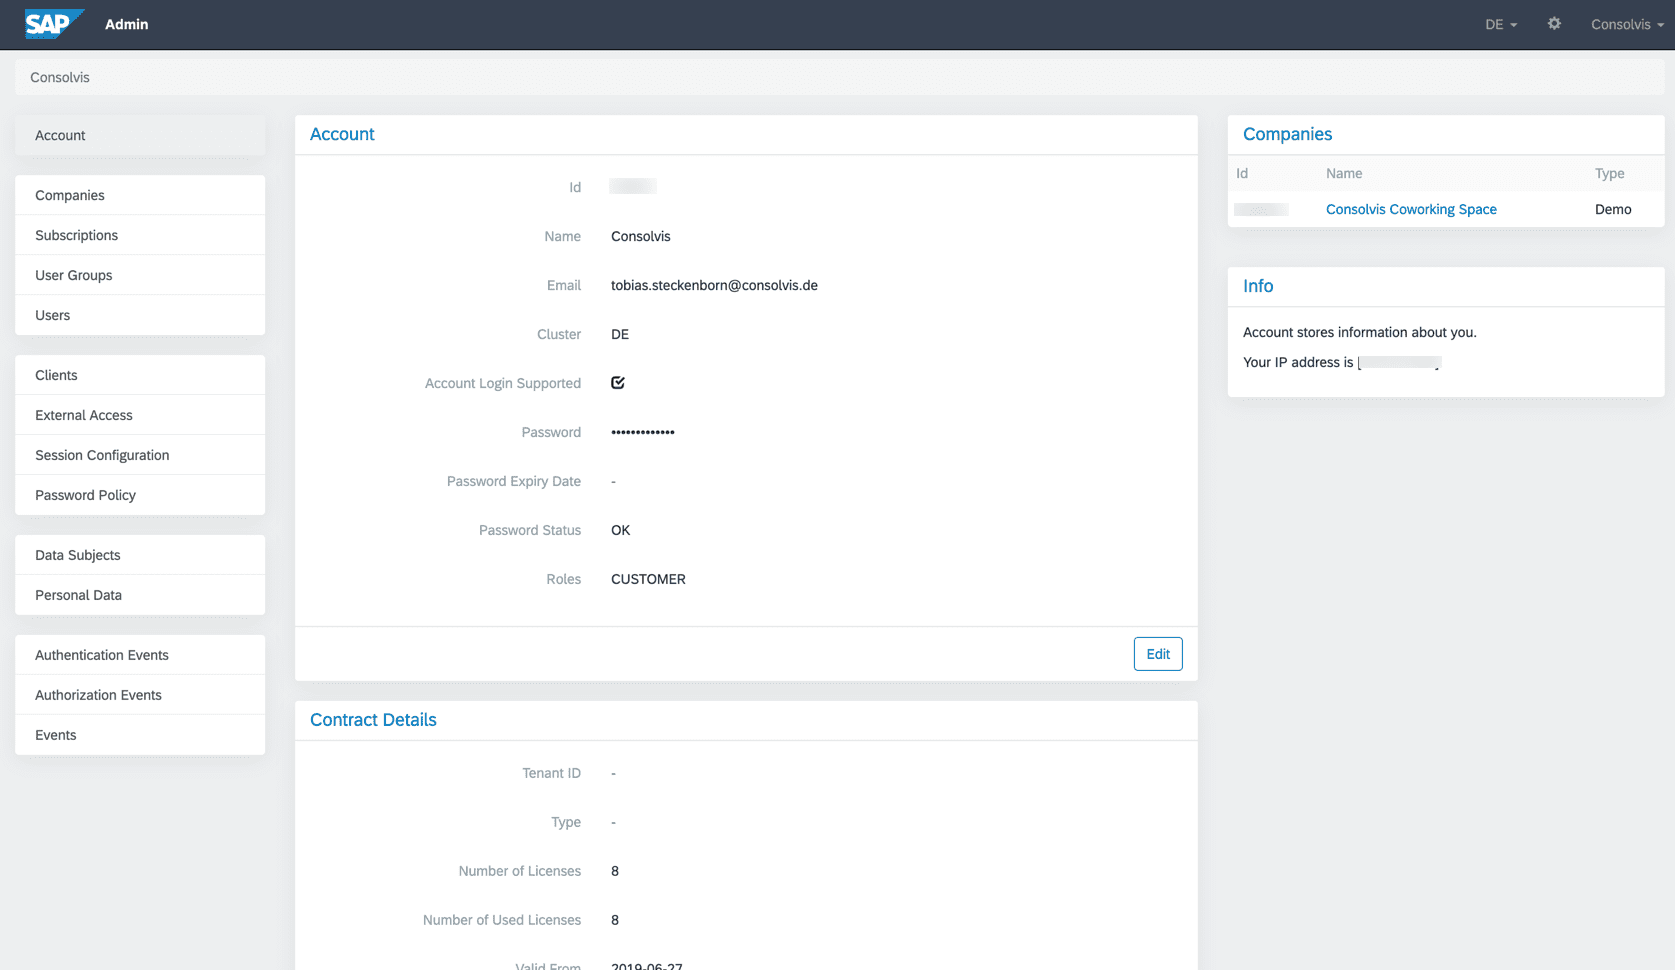The height and width of the screenshot is (970, 1675).
Task: Open Companies in the sidebar
Action: (x=140, y=195)
